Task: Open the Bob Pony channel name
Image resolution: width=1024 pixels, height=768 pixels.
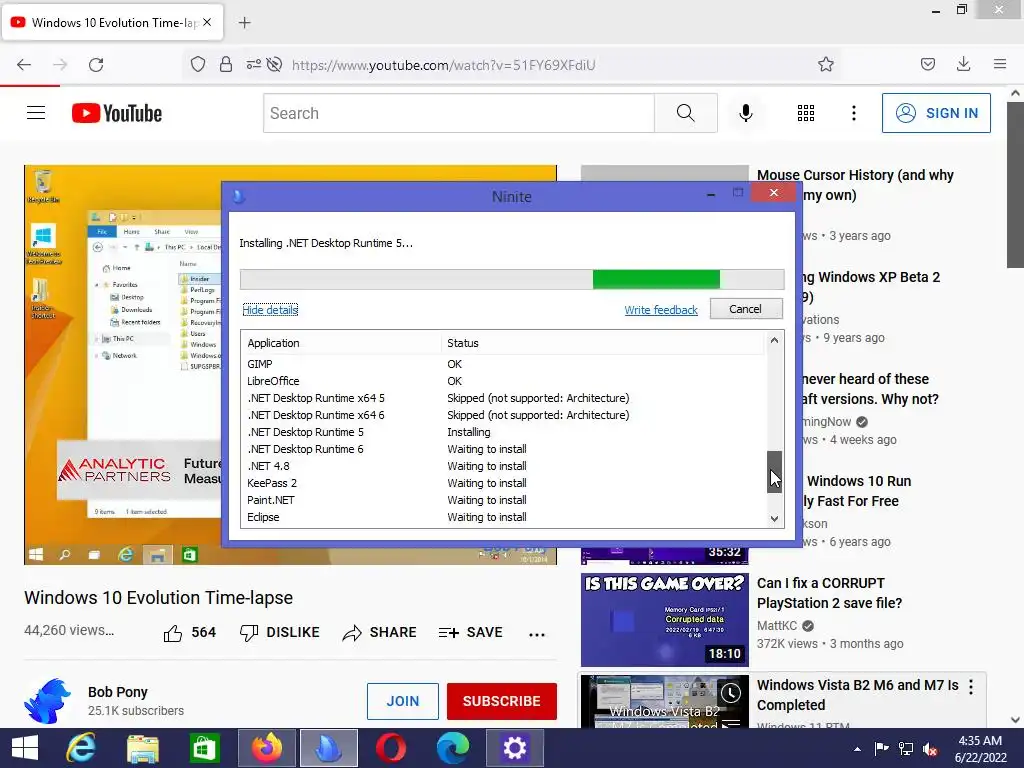Action: tap(118, 692)
